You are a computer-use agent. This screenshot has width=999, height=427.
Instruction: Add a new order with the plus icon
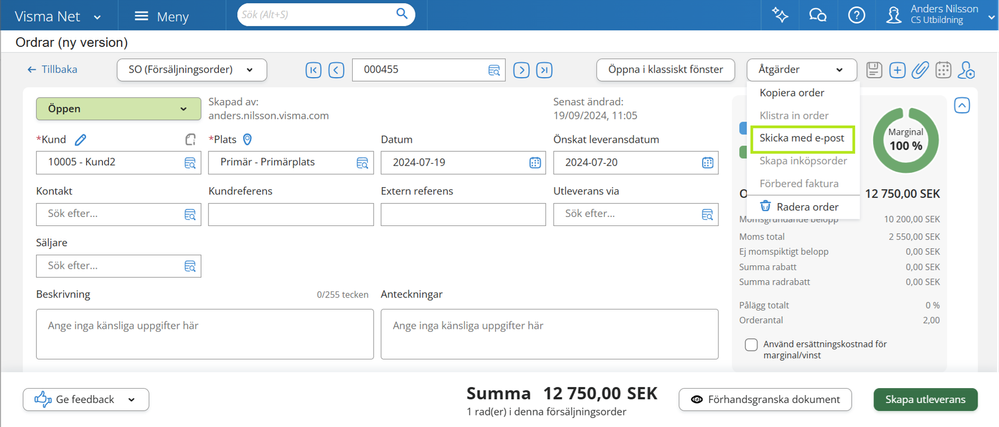[x=897, y=69]
